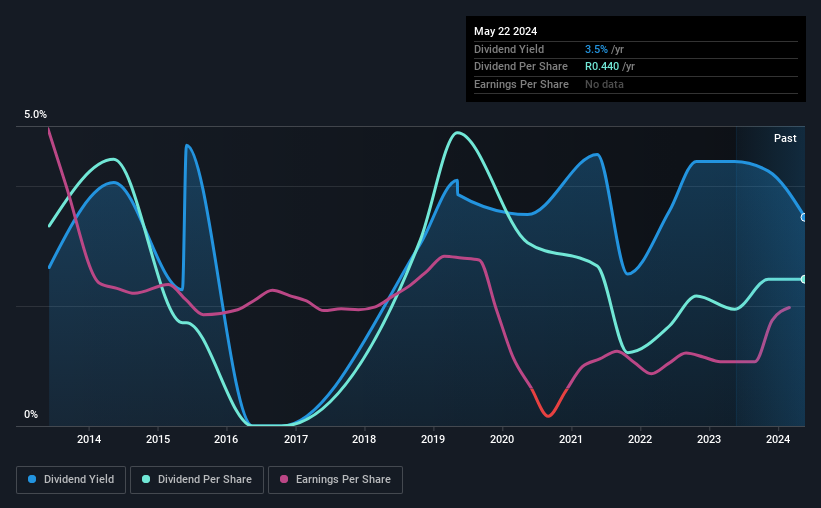Click the 2014 x-axis label
821x508 pixels.
(x=89, y=439)
